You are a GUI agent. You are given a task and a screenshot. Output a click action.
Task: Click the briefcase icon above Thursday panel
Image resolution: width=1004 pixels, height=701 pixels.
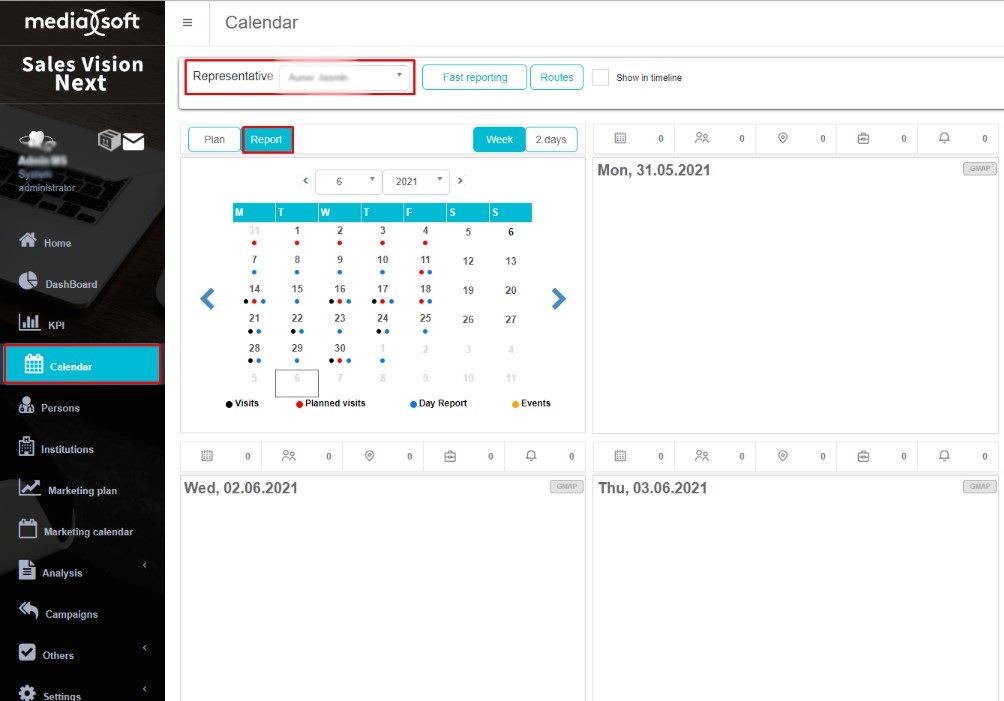[x=864, y=456]
